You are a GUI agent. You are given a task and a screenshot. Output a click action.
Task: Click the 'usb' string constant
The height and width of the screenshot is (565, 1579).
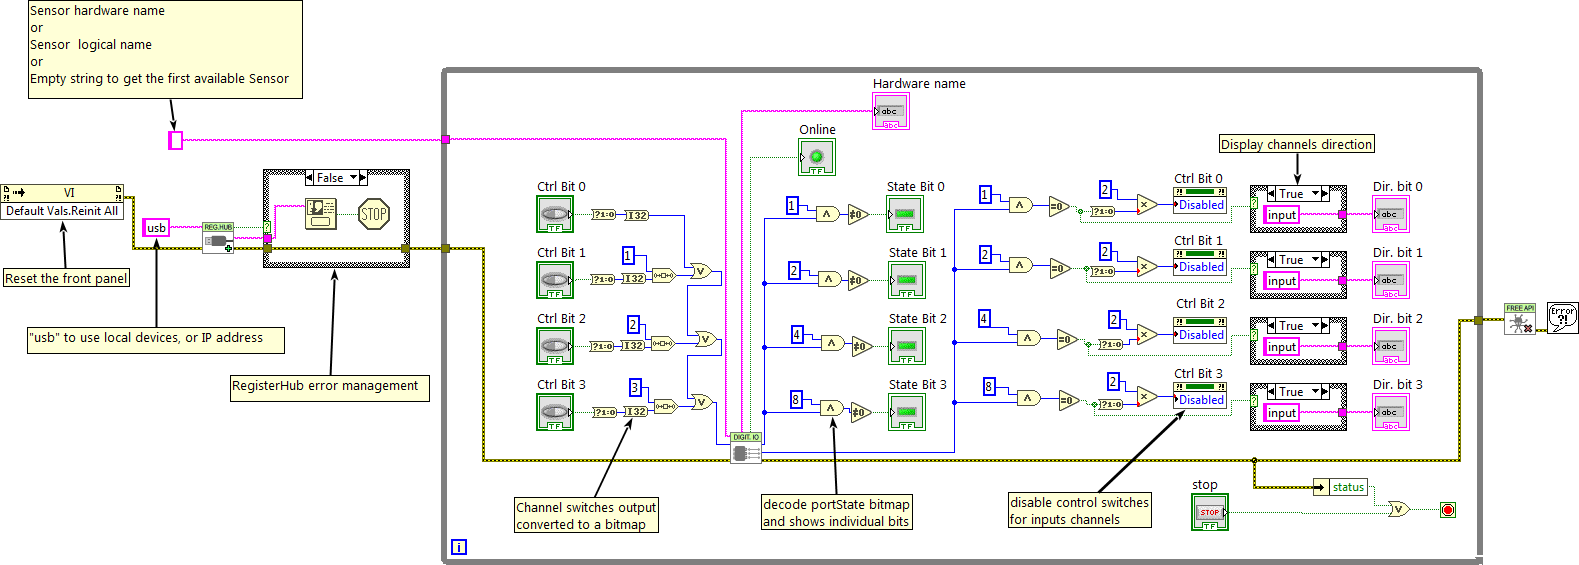(x=156, y=228)
